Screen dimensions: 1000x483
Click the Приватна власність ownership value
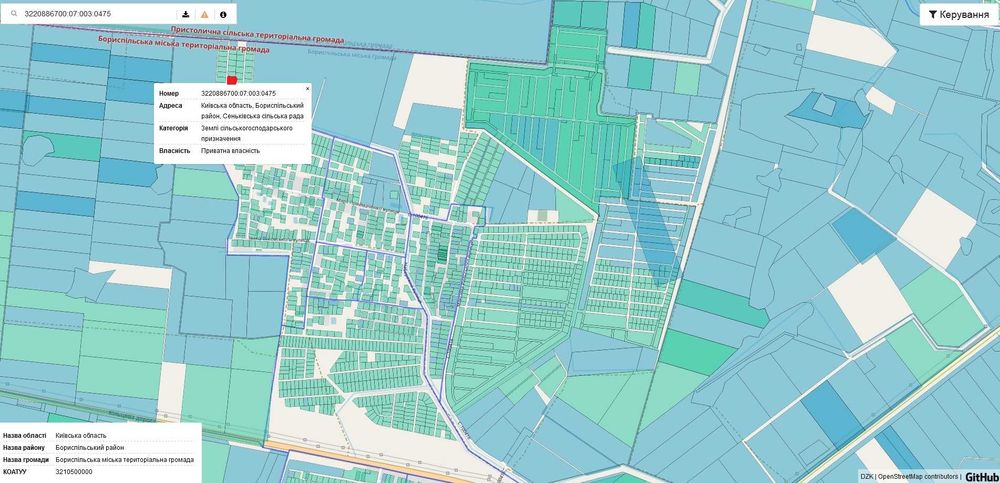(x=230, y=151)
